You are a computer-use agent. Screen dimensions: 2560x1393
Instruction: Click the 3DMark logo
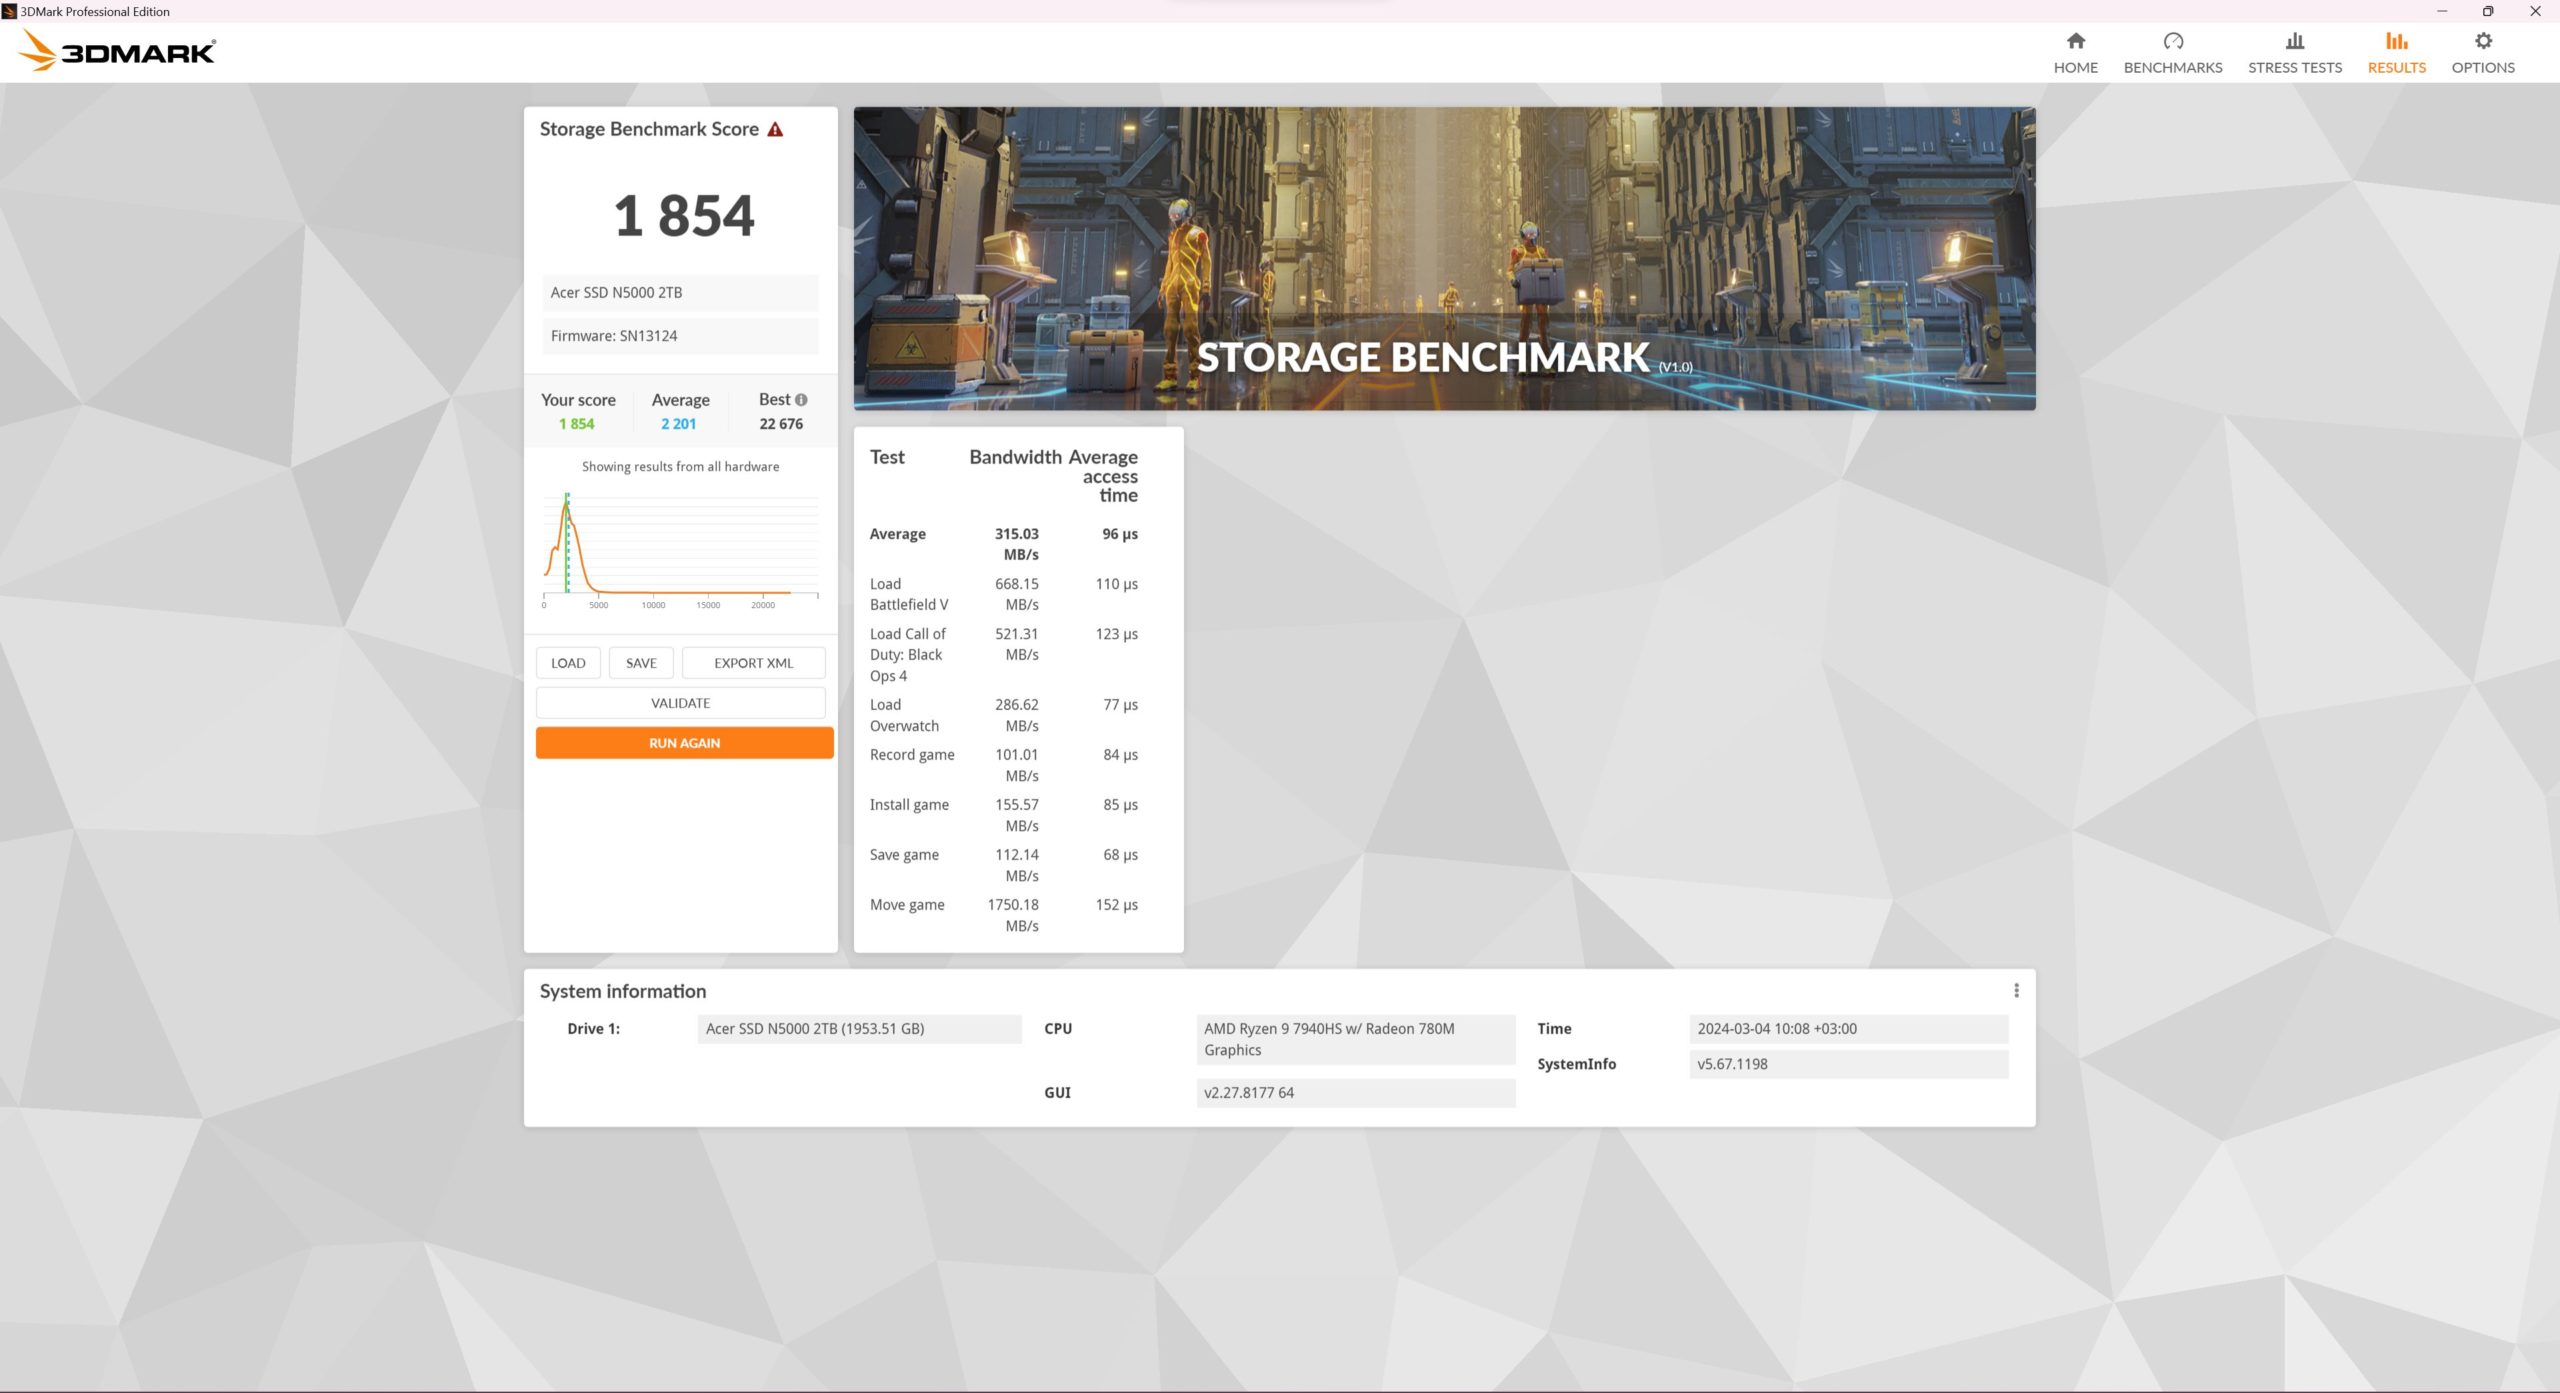pyautogui.click(x=117, y=51)
